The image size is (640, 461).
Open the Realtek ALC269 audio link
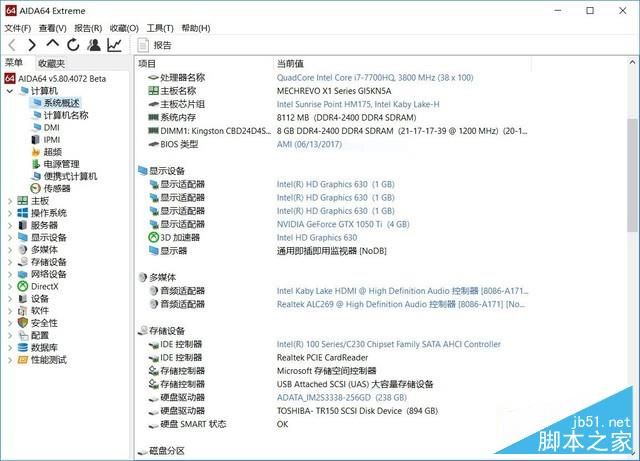pos(401,304)
